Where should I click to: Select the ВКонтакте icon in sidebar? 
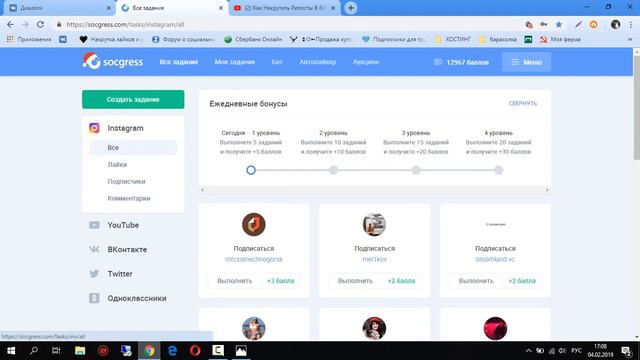pyautogui.click(x=94, y=249)
